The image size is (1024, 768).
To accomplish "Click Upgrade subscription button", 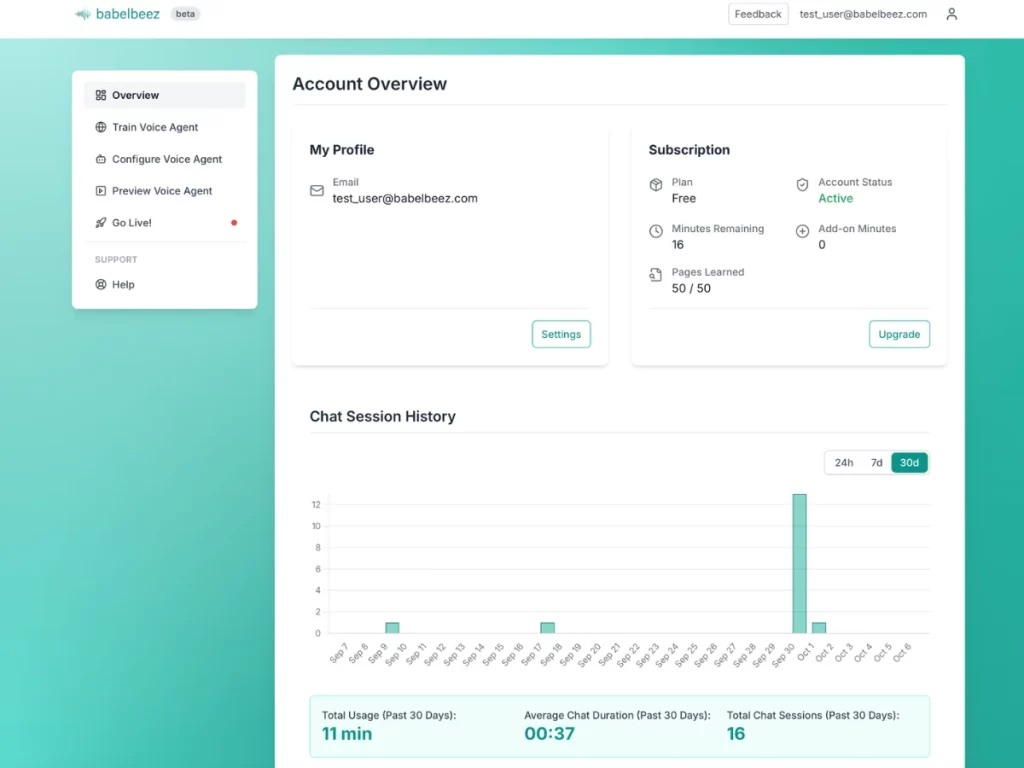I will pyautogui.click(x=899, y=334).
